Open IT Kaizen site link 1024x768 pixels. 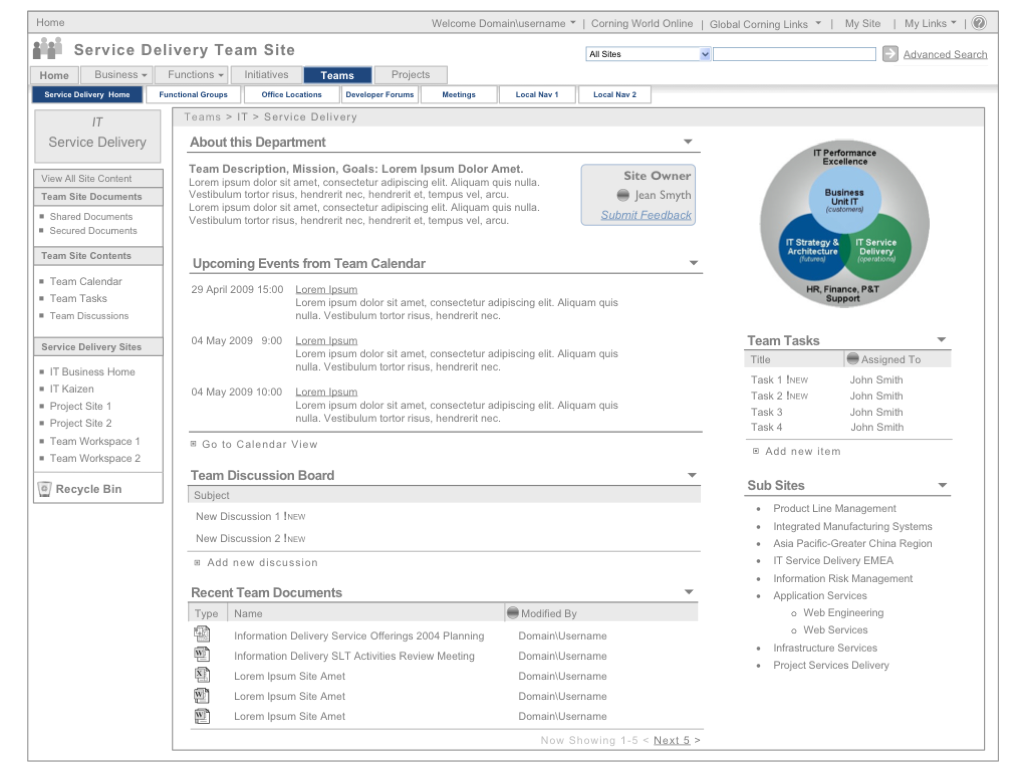coord(72,389)
